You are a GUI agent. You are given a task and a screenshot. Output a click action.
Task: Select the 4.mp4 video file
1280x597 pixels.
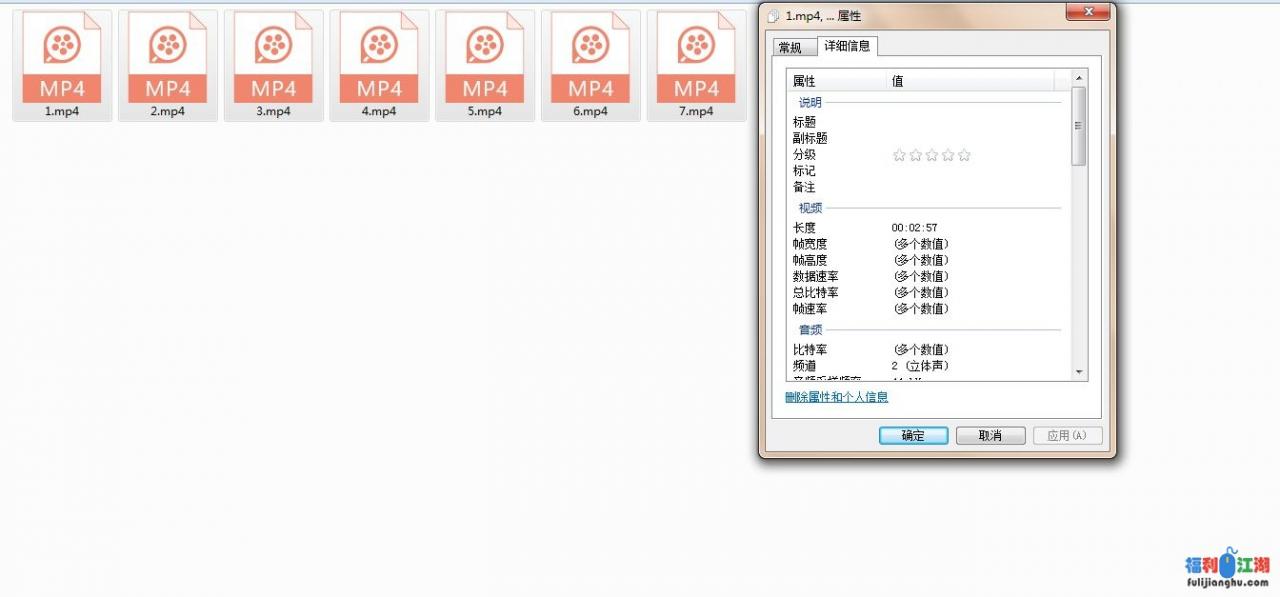(379, 62)
